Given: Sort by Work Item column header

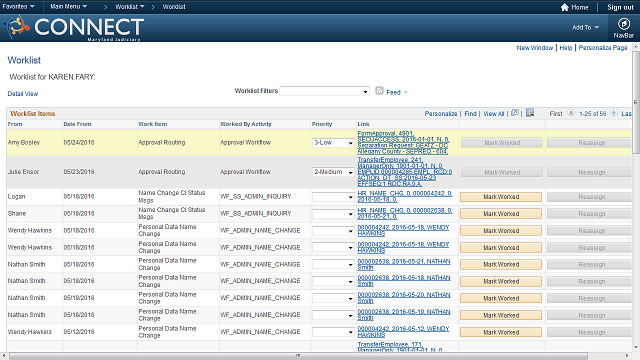Looking at the screenshot, I should tap(153, 124).
